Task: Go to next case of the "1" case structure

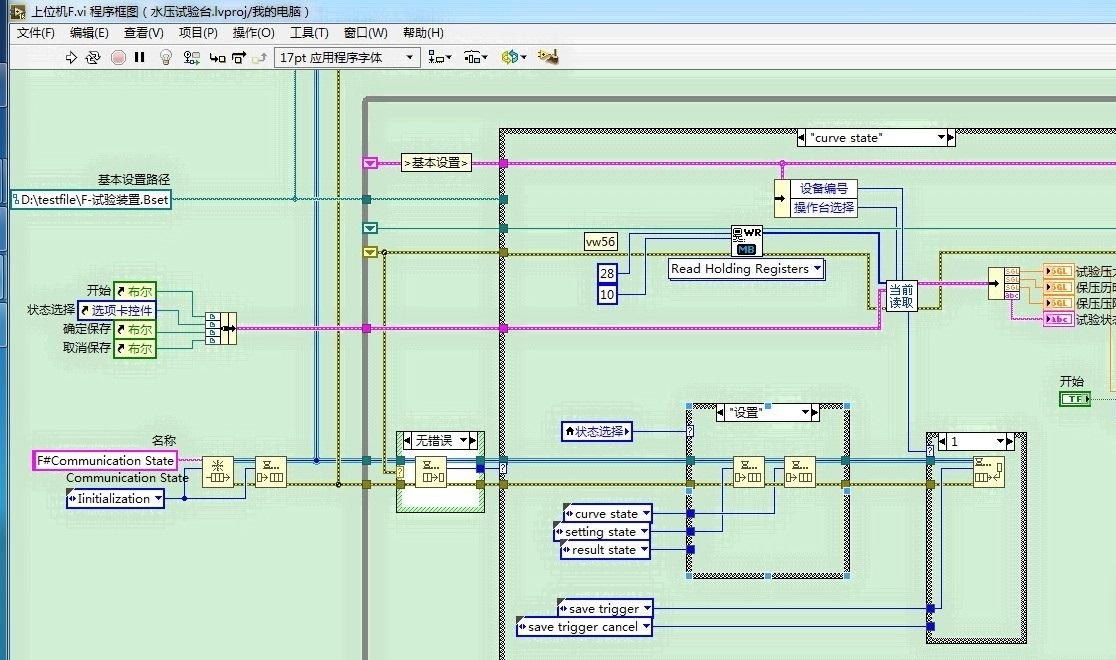Action: pos(1010,441)
